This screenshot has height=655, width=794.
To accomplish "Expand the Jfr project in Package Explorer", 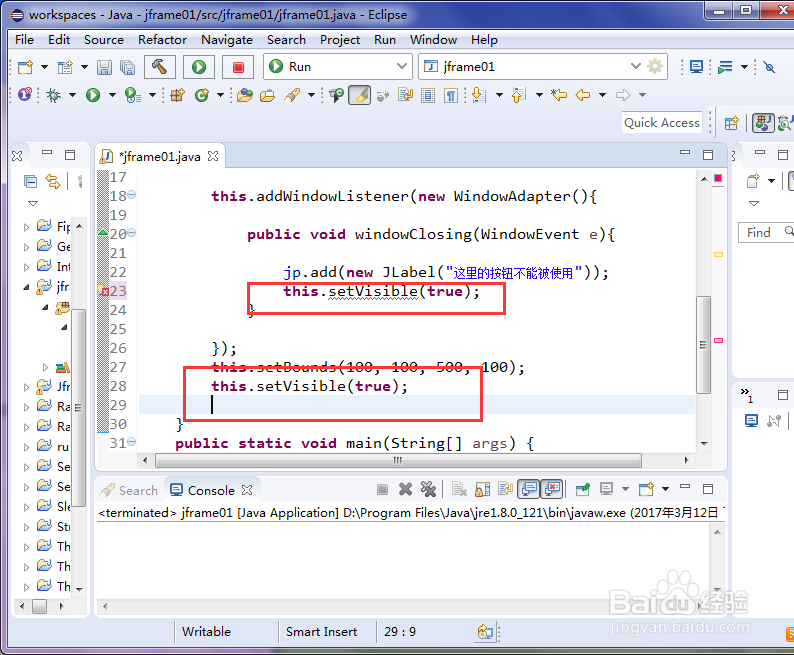I will 26,387.
